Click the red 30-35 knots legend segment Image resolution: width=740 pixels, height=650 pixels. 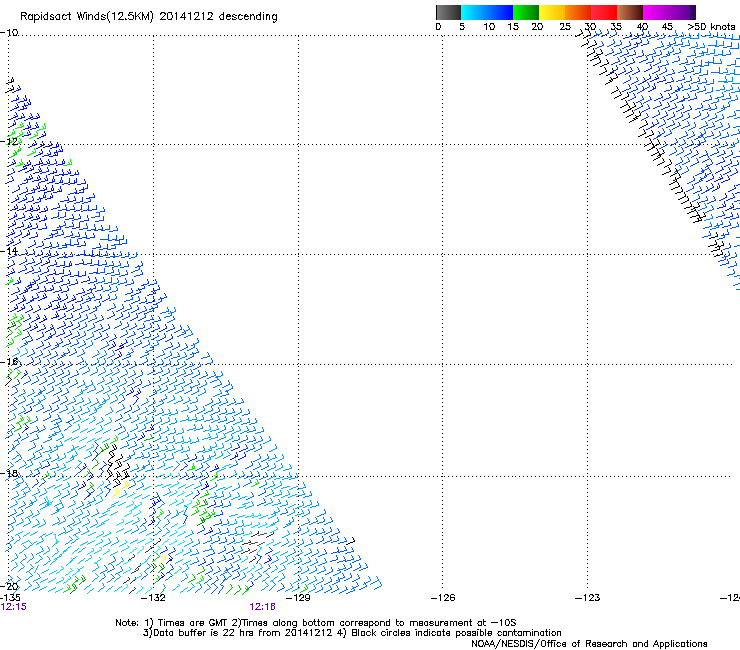(x=604, y=12)
